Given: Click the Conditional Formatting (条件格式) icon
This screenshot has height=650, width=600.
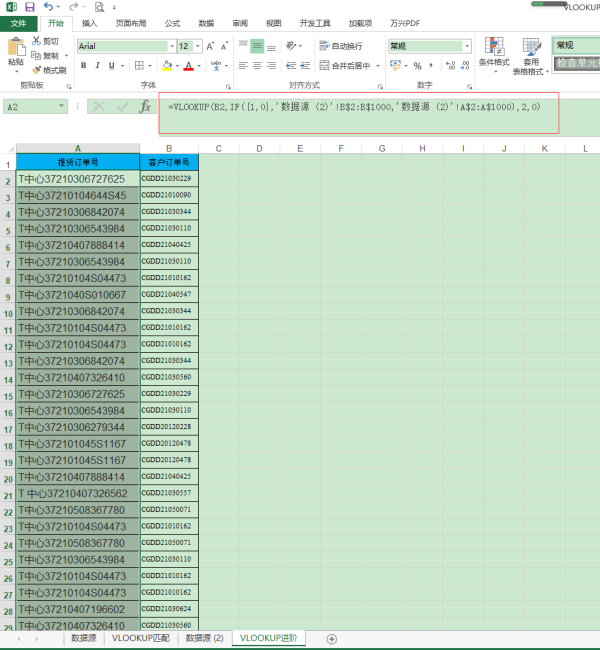Looking at the screenshot, I should 493,53.
